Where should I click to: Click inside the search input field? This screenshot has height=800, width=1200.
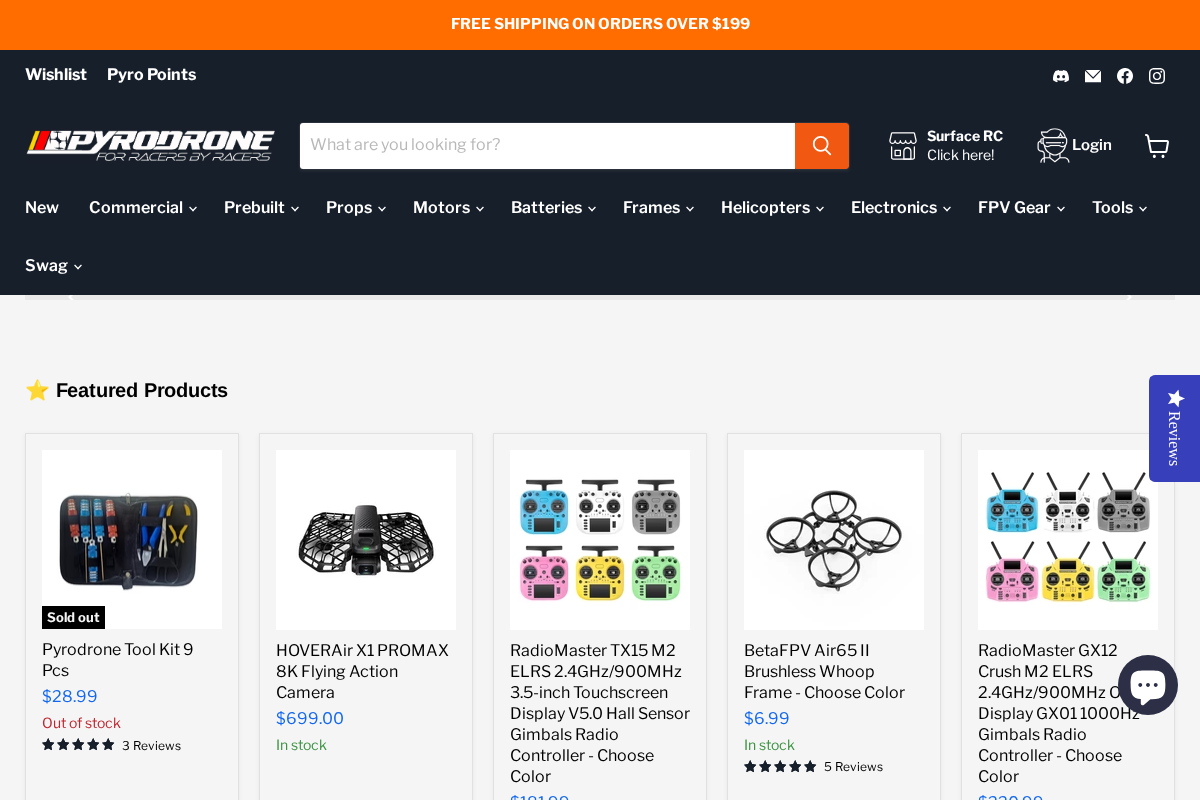547,145
